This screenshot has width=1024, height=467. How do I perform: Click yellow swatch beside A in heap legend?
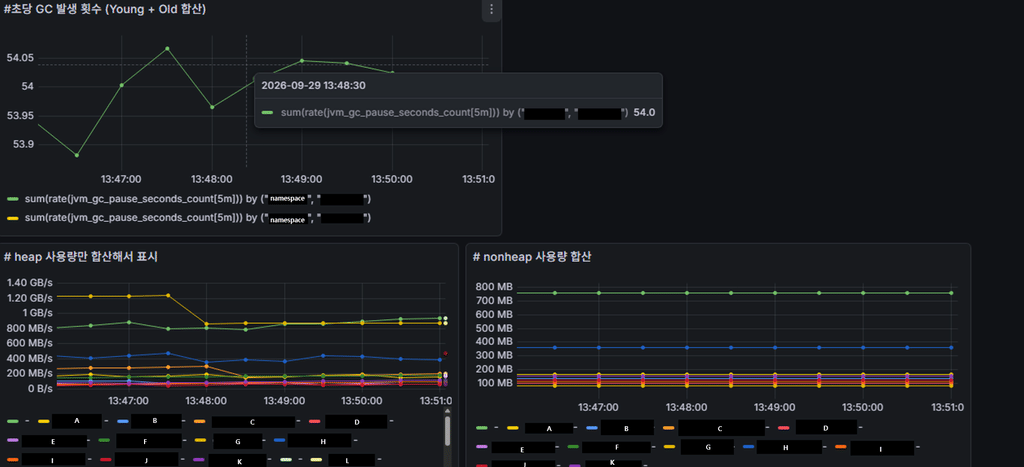point(44,421)
